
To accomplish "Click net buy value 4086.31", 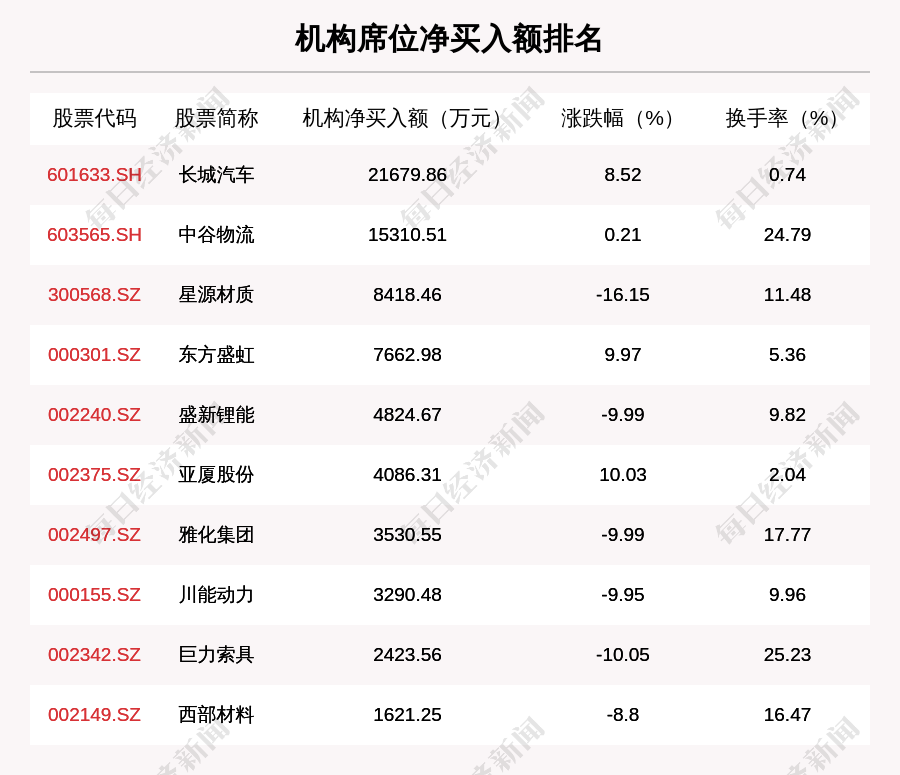I will pos(407,475).
